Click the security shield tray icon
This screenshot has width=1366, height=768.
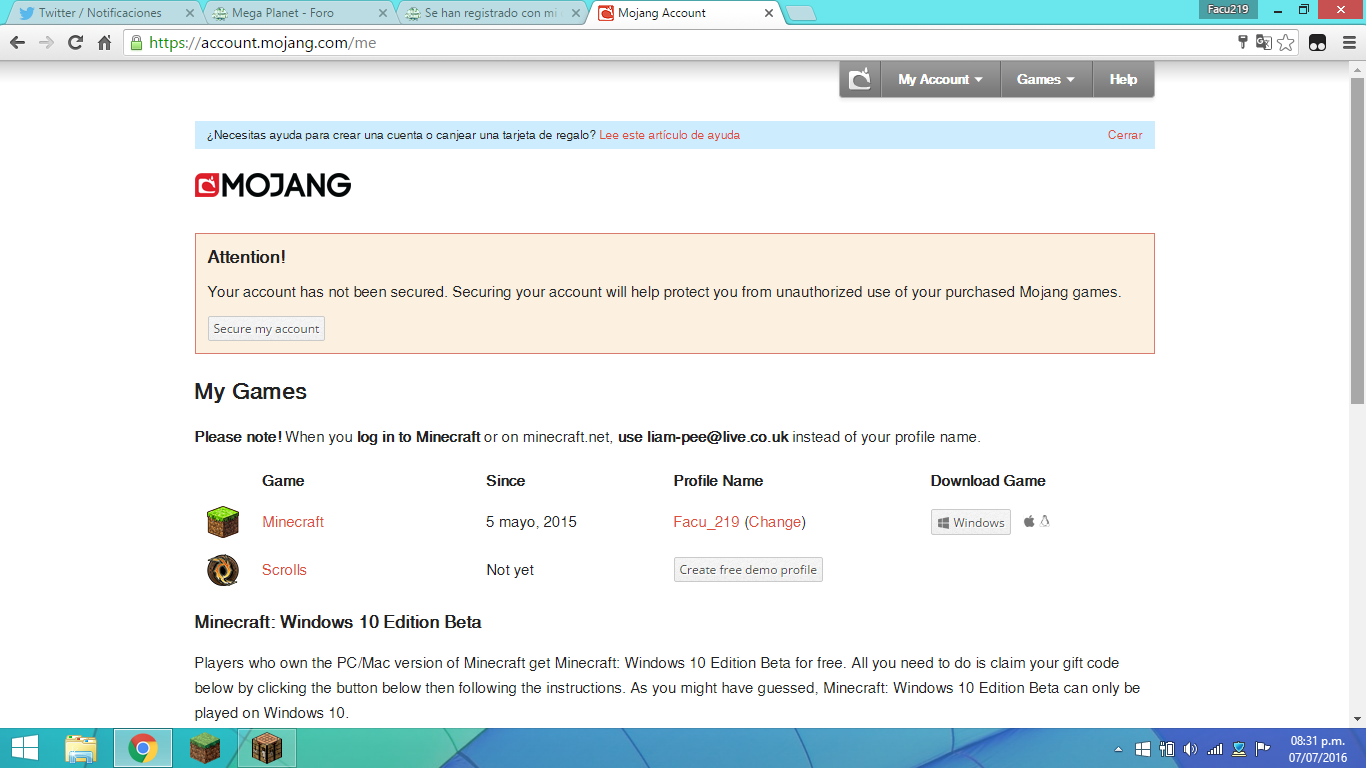[1239, 748]
